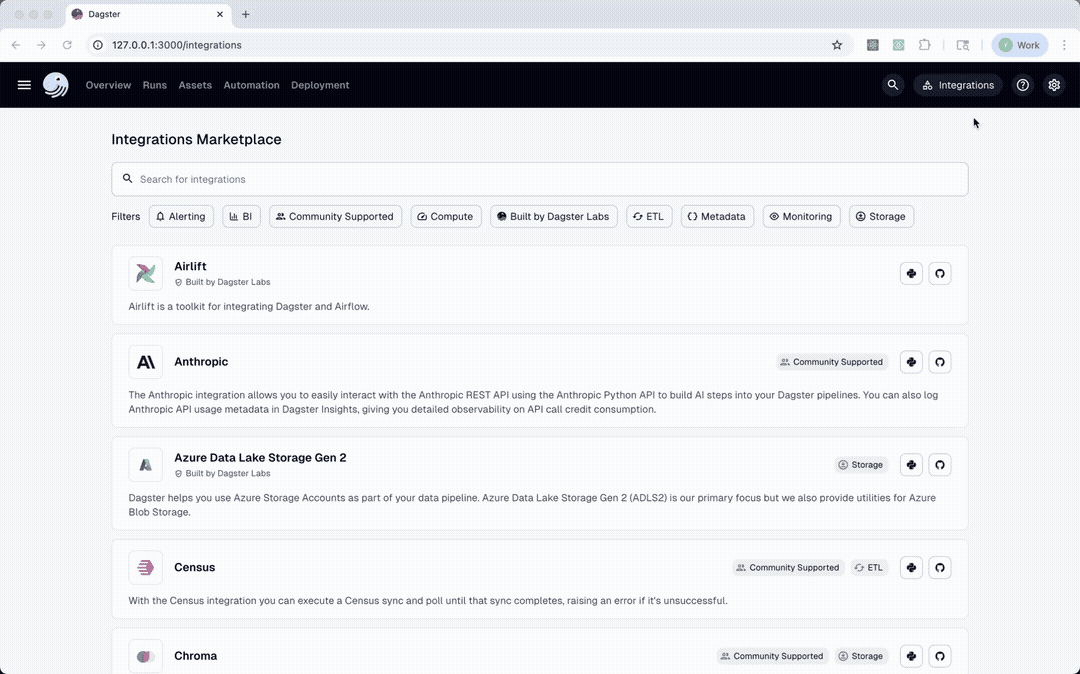Open the Airlift integration title
Screen dimensions: 1080x674
pos(190,266)
